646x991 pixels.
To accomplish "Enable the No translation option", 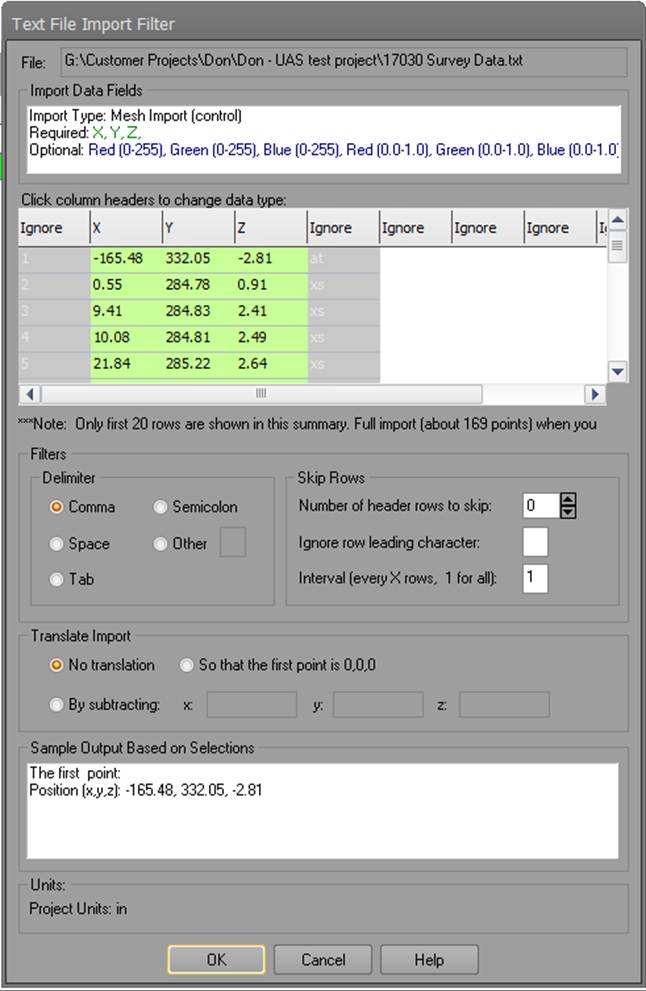I will 57,665.
